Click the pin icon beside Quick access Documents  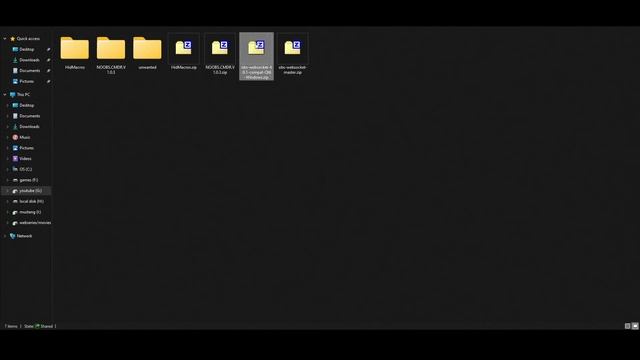tap(49, 71)
